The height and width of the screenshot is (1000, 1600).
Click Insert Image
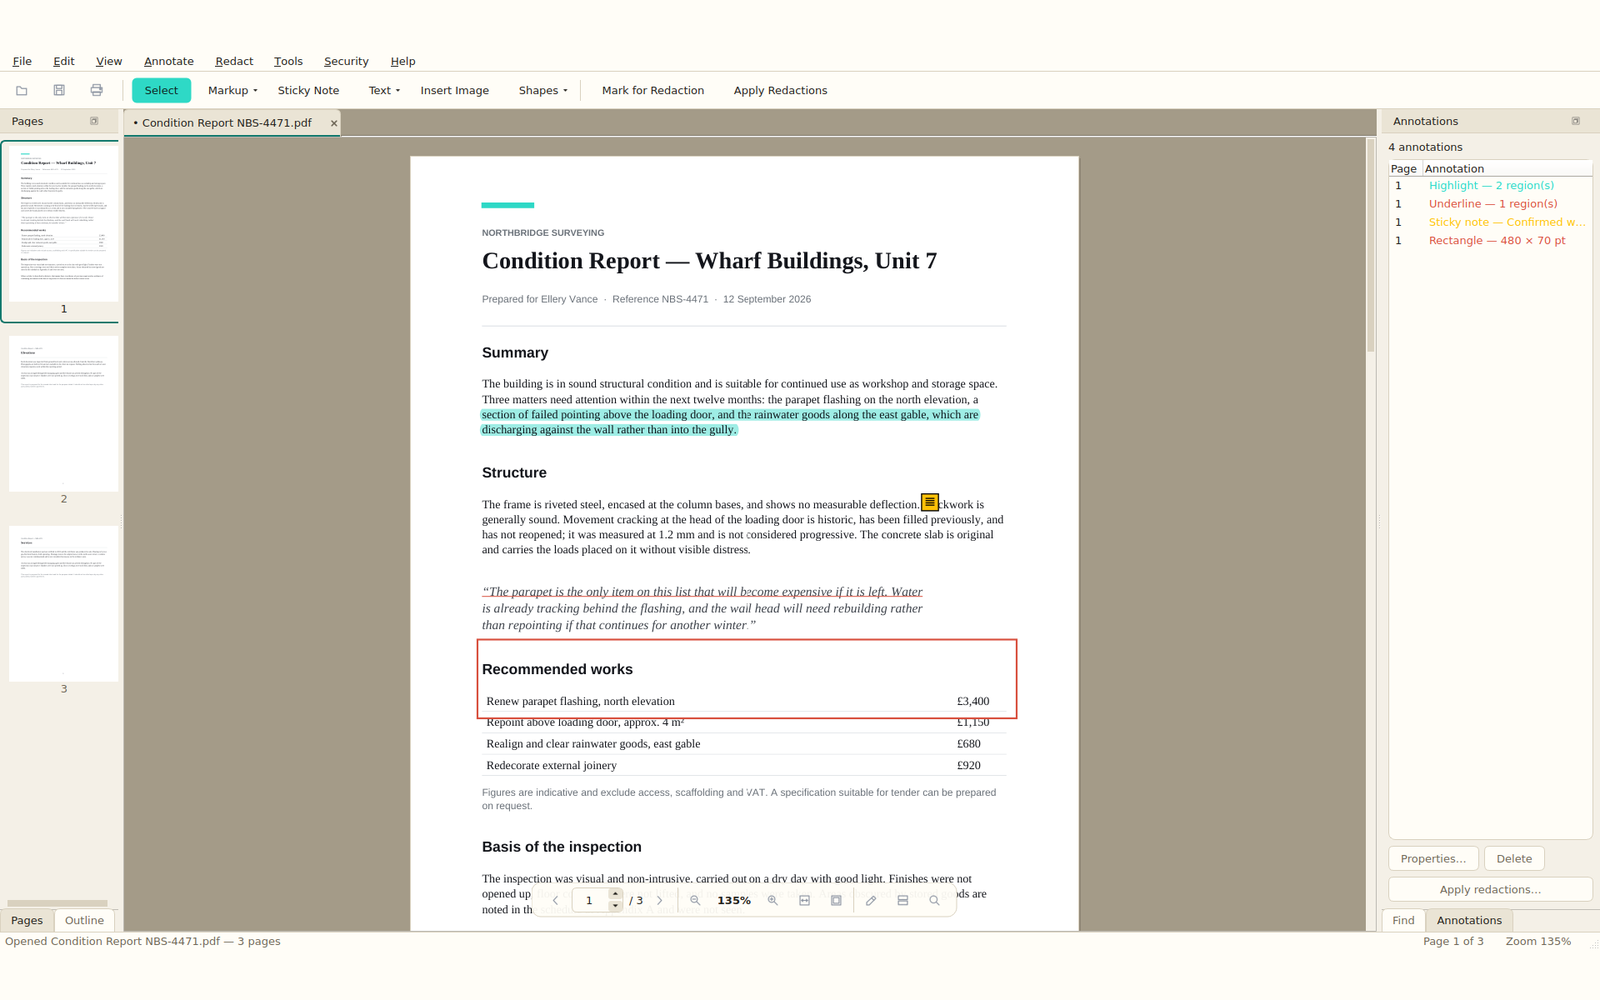(455, 90)
